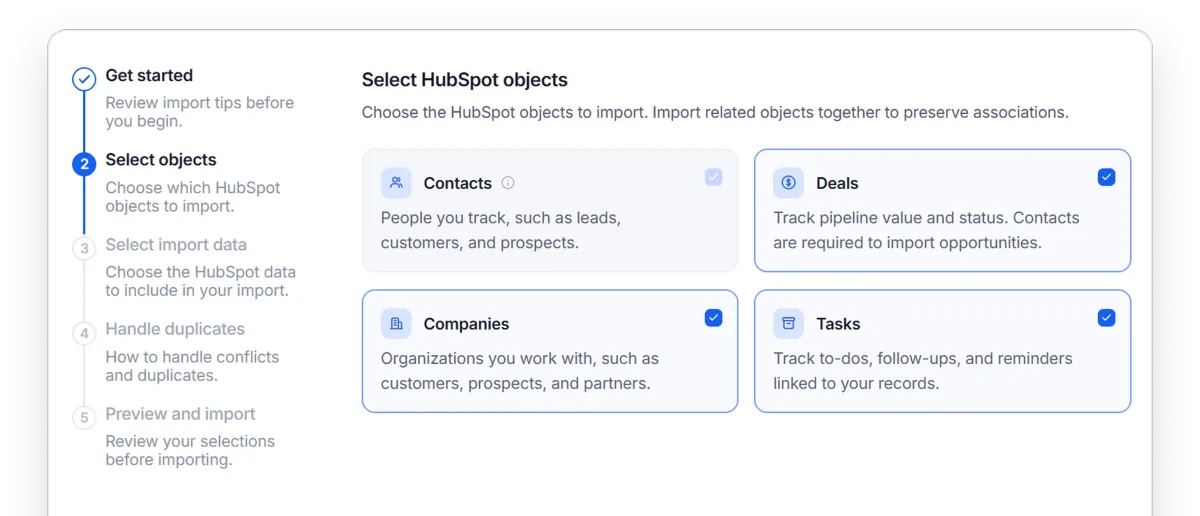Click the Companies building icon
1200x516 pixels.
click(396, 324)
